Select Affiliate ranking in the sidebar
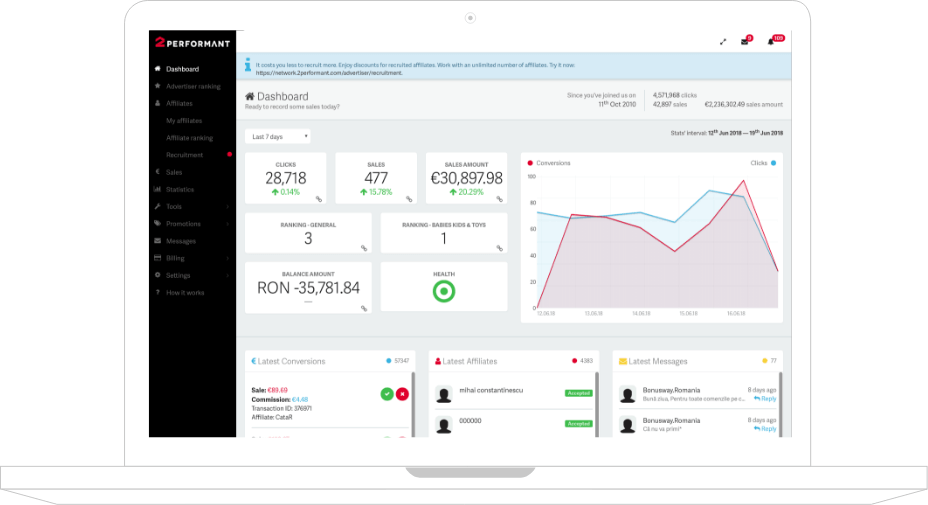Viewport: 928px width, 505px height. [189, 138]
